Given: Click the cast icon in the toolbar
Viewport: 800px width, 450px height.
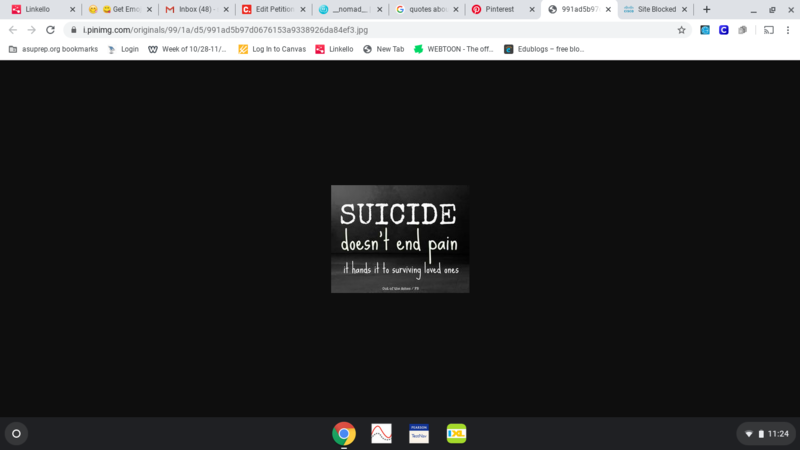Looking at the screenshot, I should tap(768, 30).
